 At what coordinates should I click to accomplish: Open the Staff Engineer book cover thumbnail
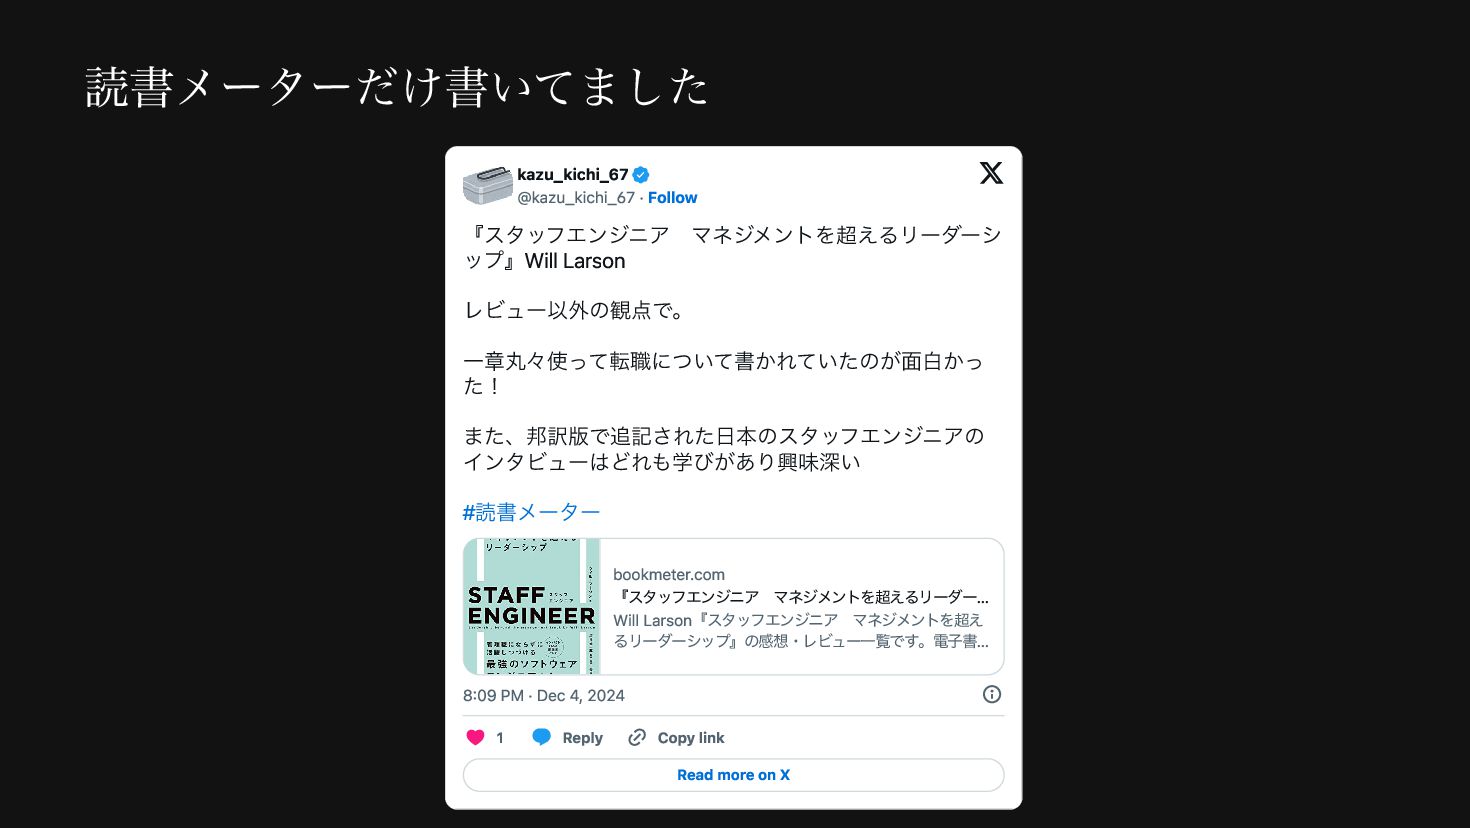click(532, 607)
